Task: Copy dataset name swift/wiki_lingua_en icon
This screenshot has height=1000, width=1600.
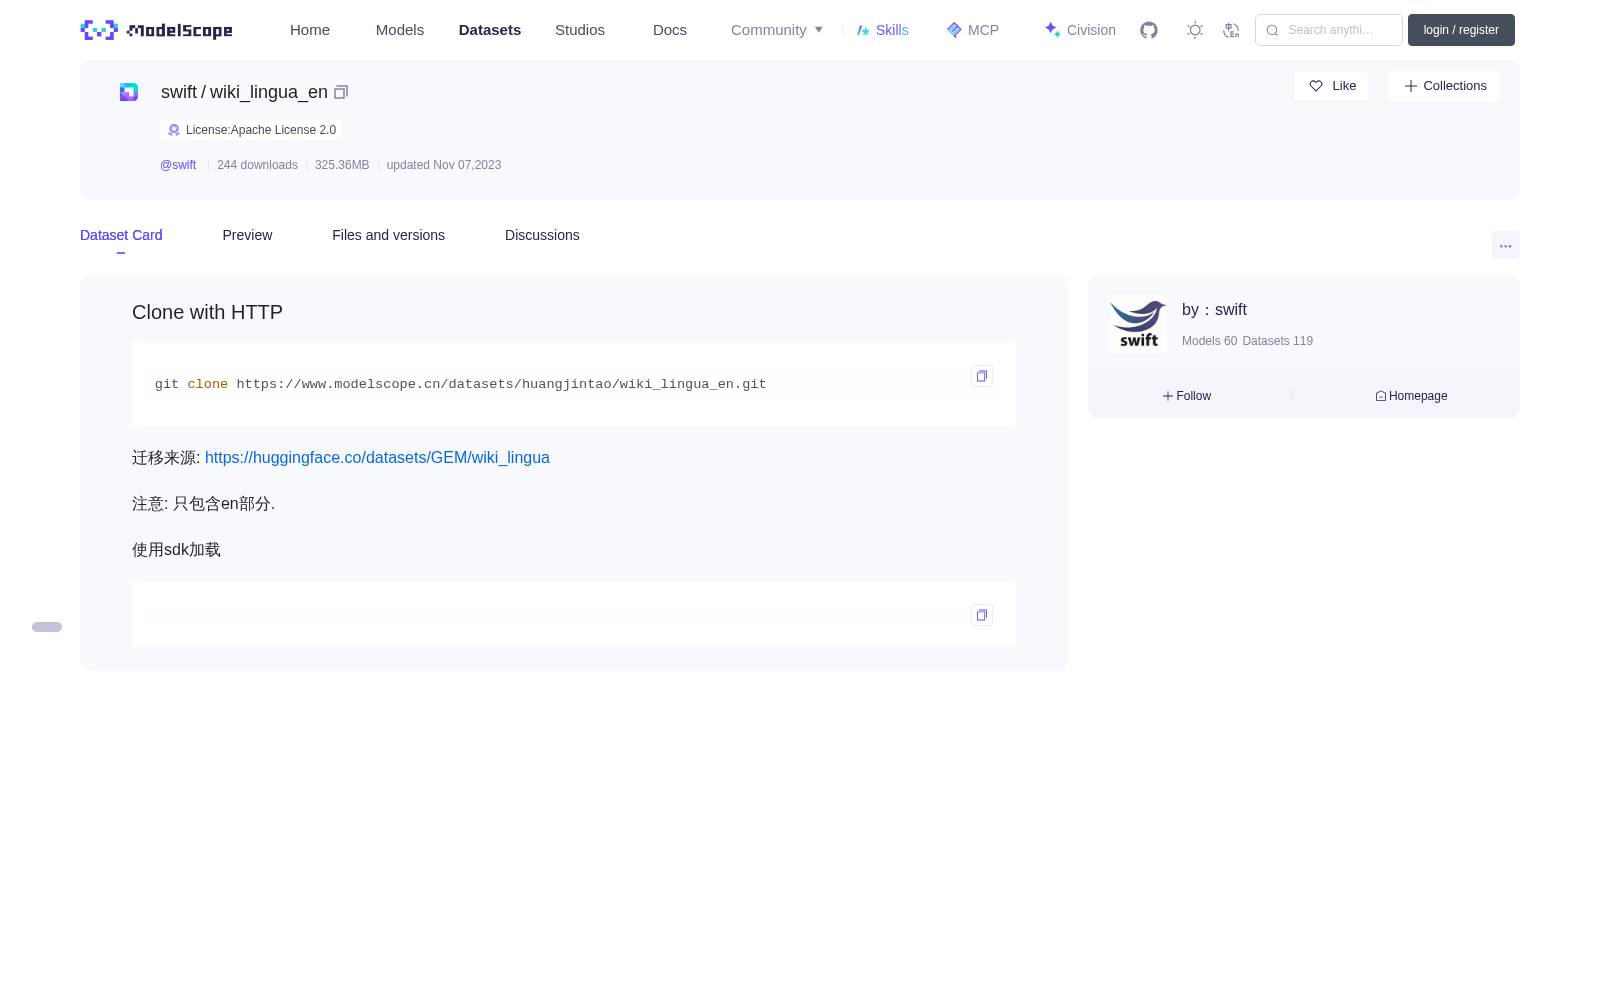Action: click(x=341, y=92)
